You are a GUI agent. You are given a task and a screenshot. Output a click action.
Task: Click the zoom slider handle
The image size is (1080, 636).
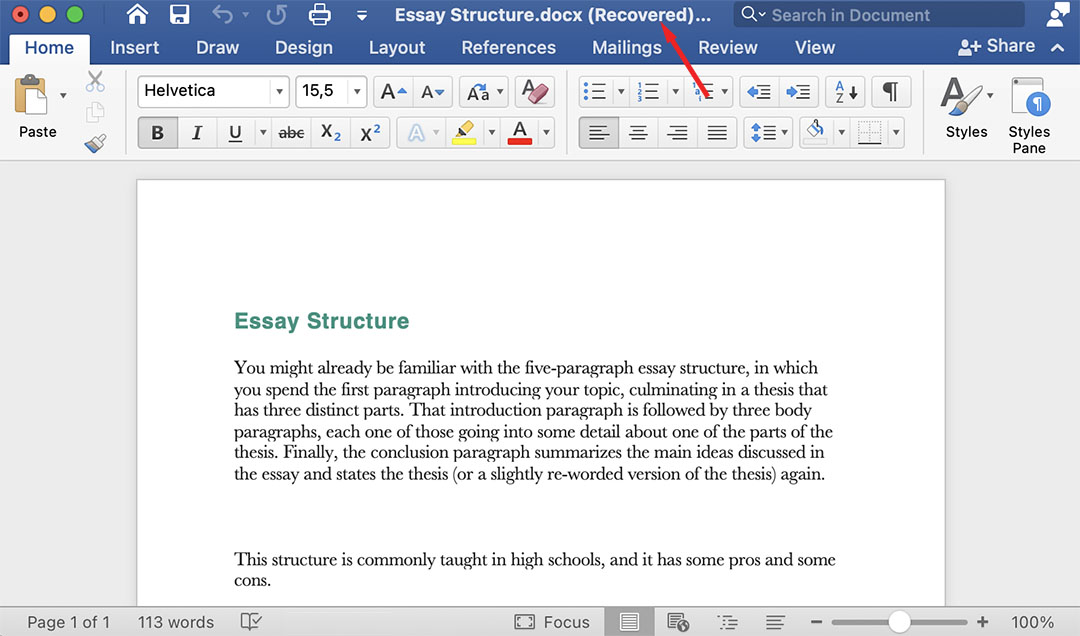click(x=899, y=622)
